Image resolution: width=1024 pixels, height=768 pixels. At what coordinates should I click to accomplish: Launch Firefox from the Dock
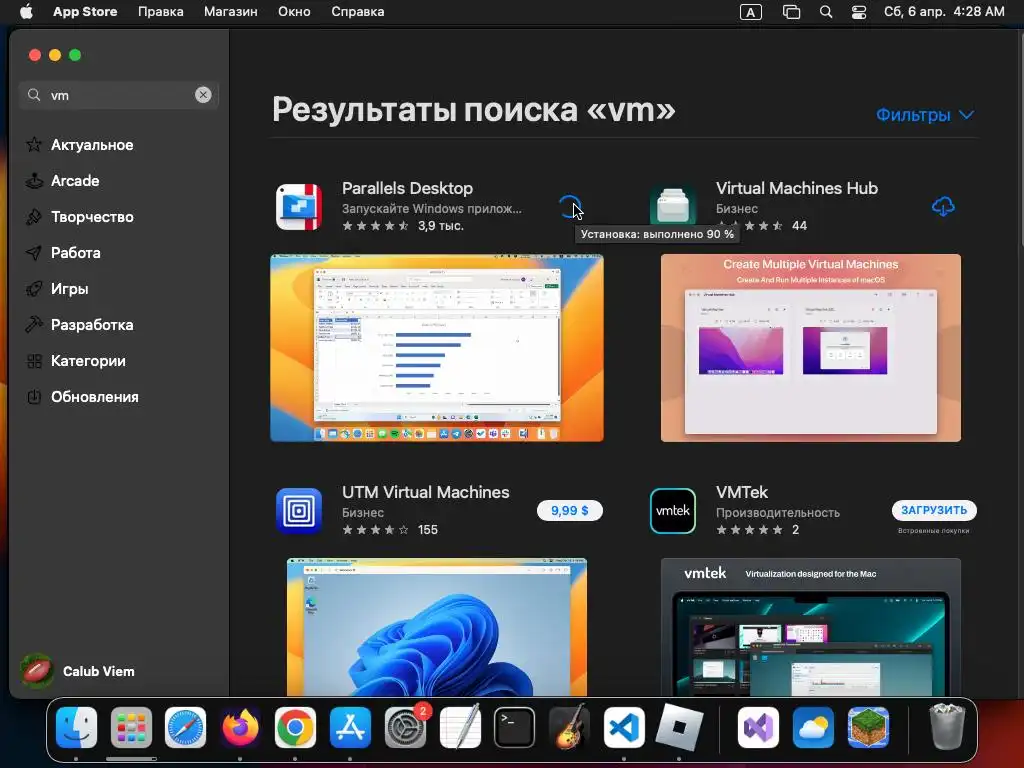[x=240, y=727]
